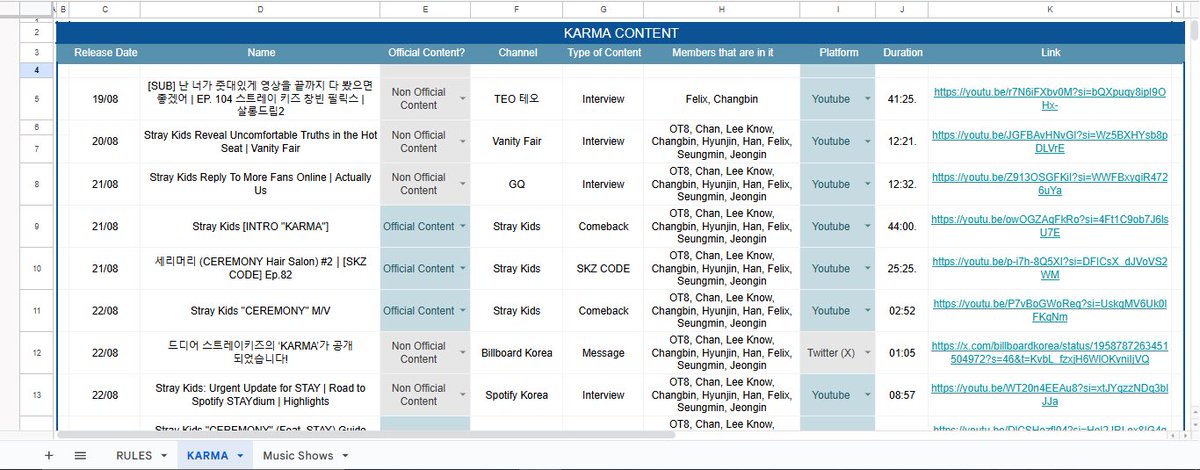Open Official Content dropdown for Spotify Korea row
The image size is (1200, 470).
pos(462,395)
